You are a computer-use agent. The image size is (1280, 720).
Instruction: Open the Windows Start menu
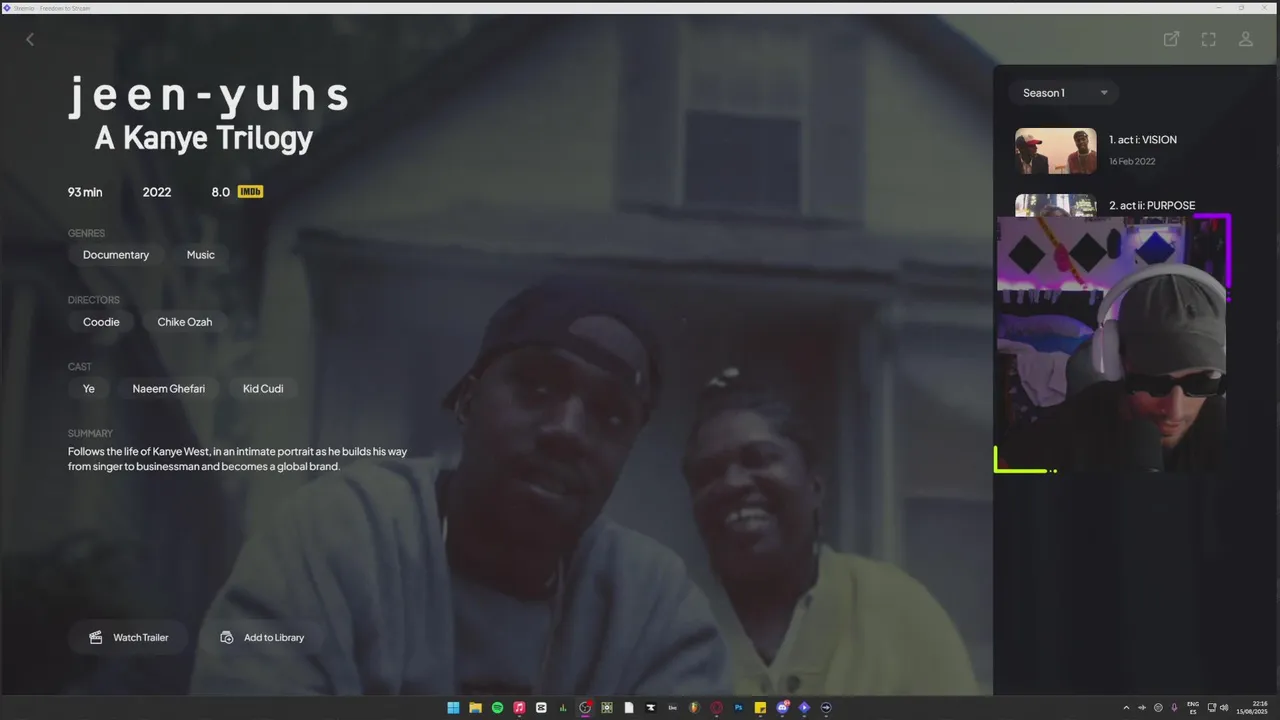coord(453,708)
